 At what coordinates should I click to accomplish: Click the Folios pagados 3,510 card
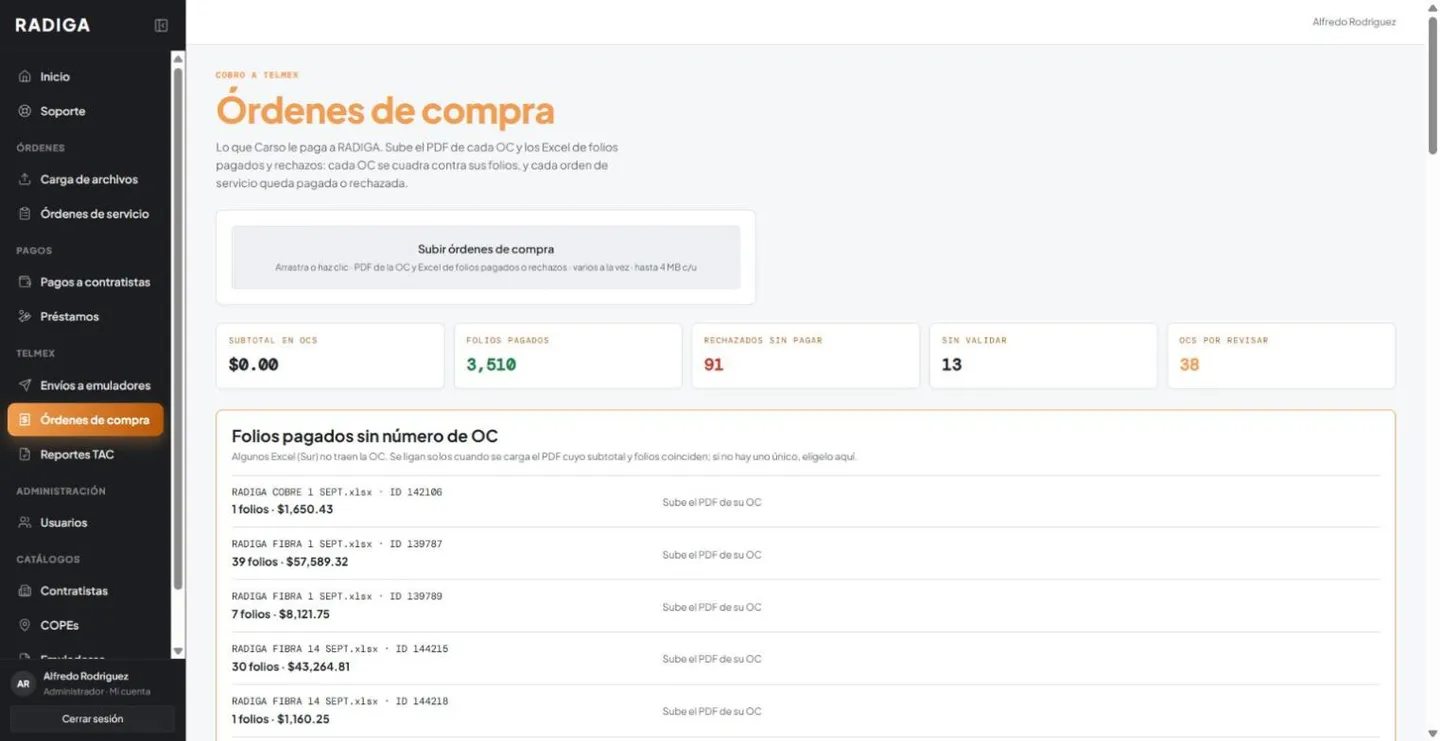(568, 356)
